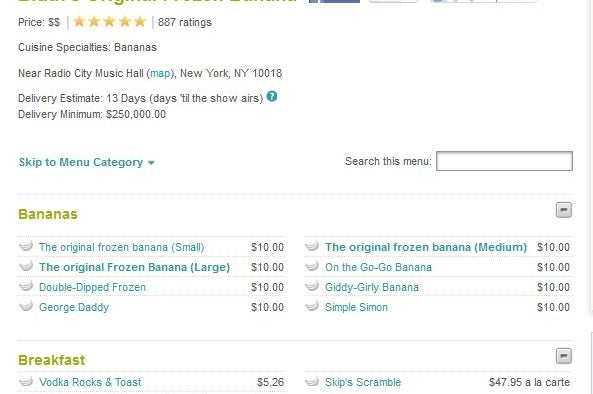Click banana icon beside Double-Dipped Frozen
Screen dimensions: 593x394
[26, 286]
